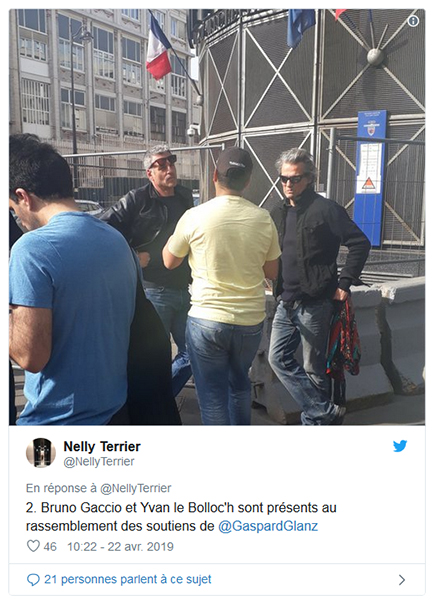Open the info icon on the photo
This screenshot has width=435, height=600.
(x=413, y=21)
